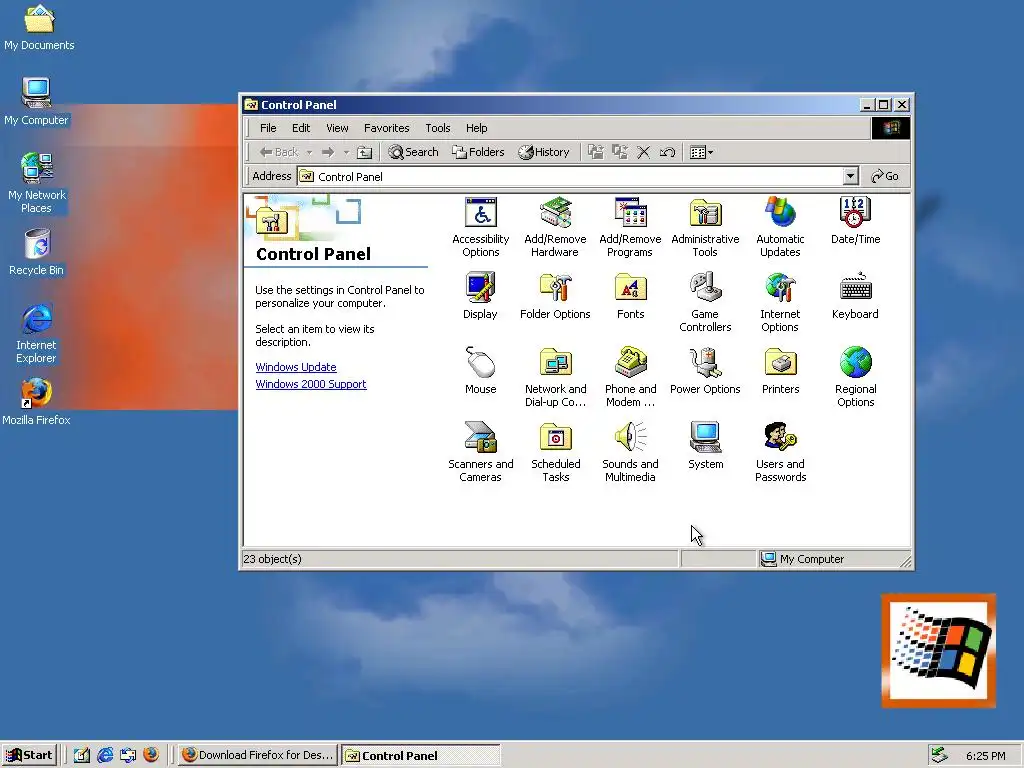The height and width of the screenshot is (768, 1024).
Task: Click the system tray network icon
Action: (939, 755)
